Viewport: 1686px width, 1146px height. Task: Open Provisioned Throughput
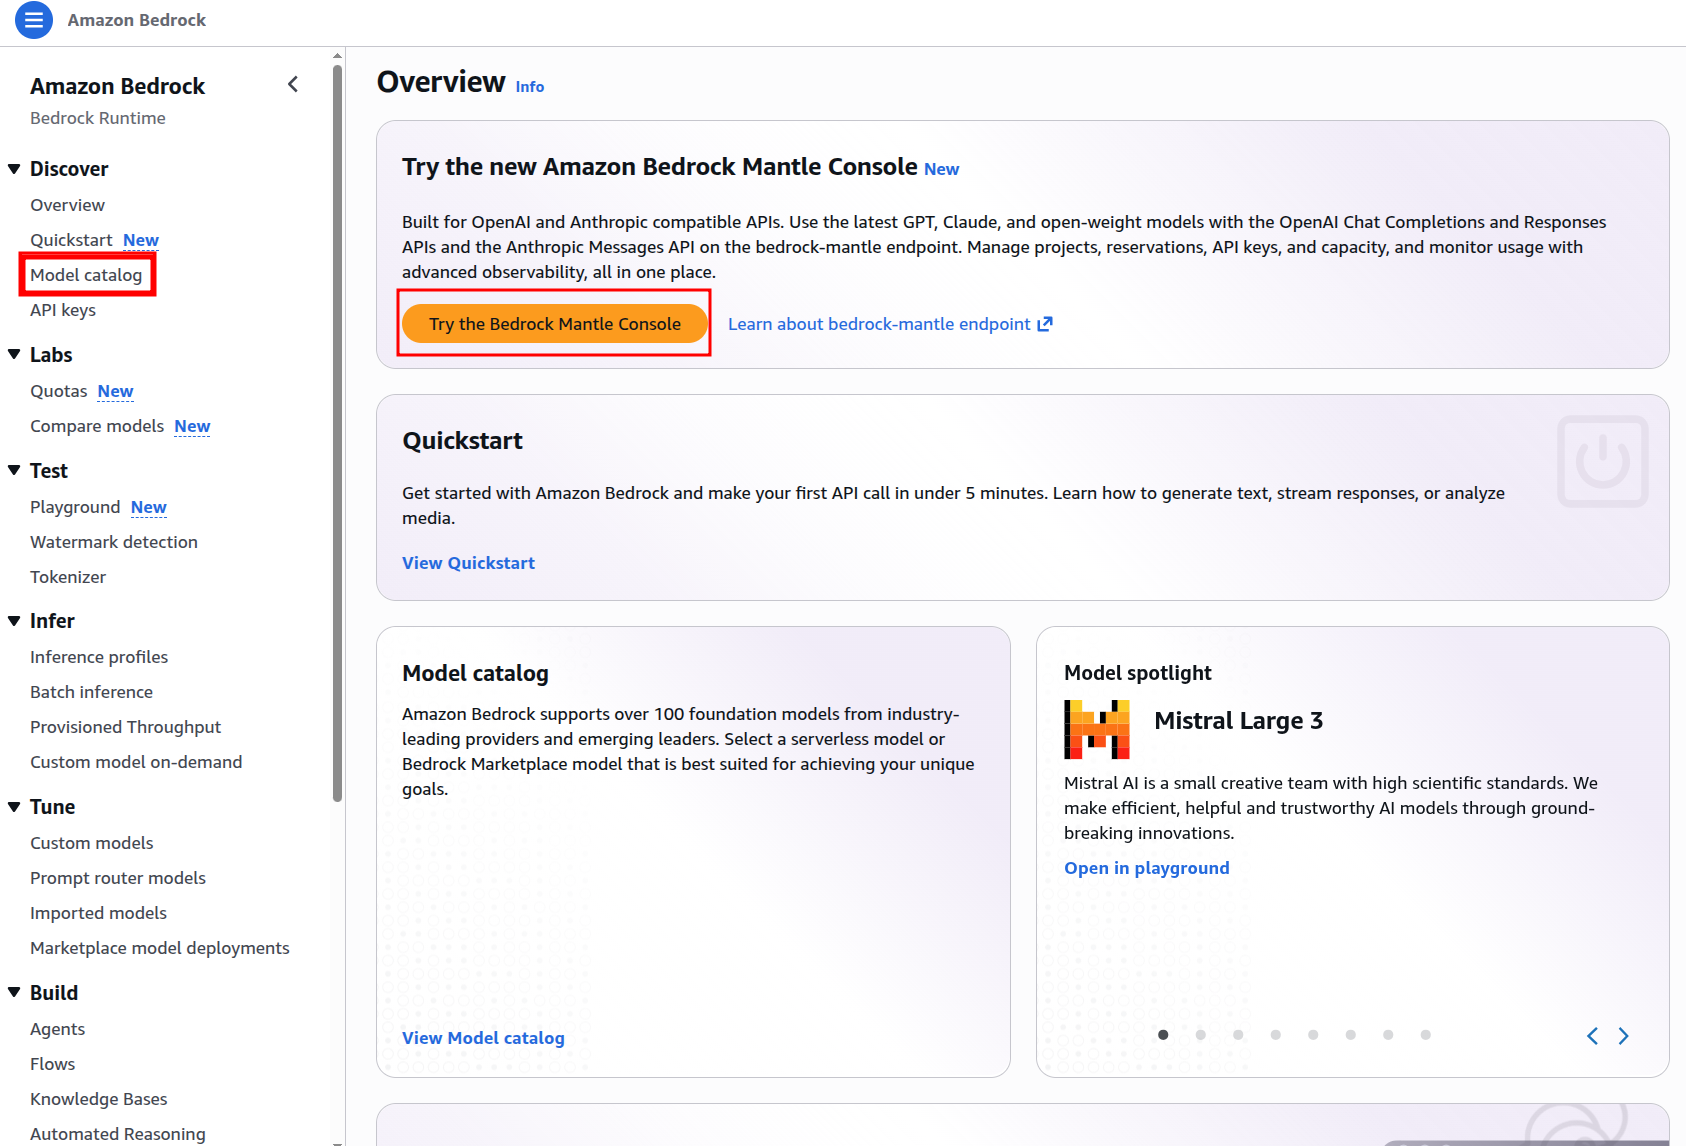tap(125, 727)
